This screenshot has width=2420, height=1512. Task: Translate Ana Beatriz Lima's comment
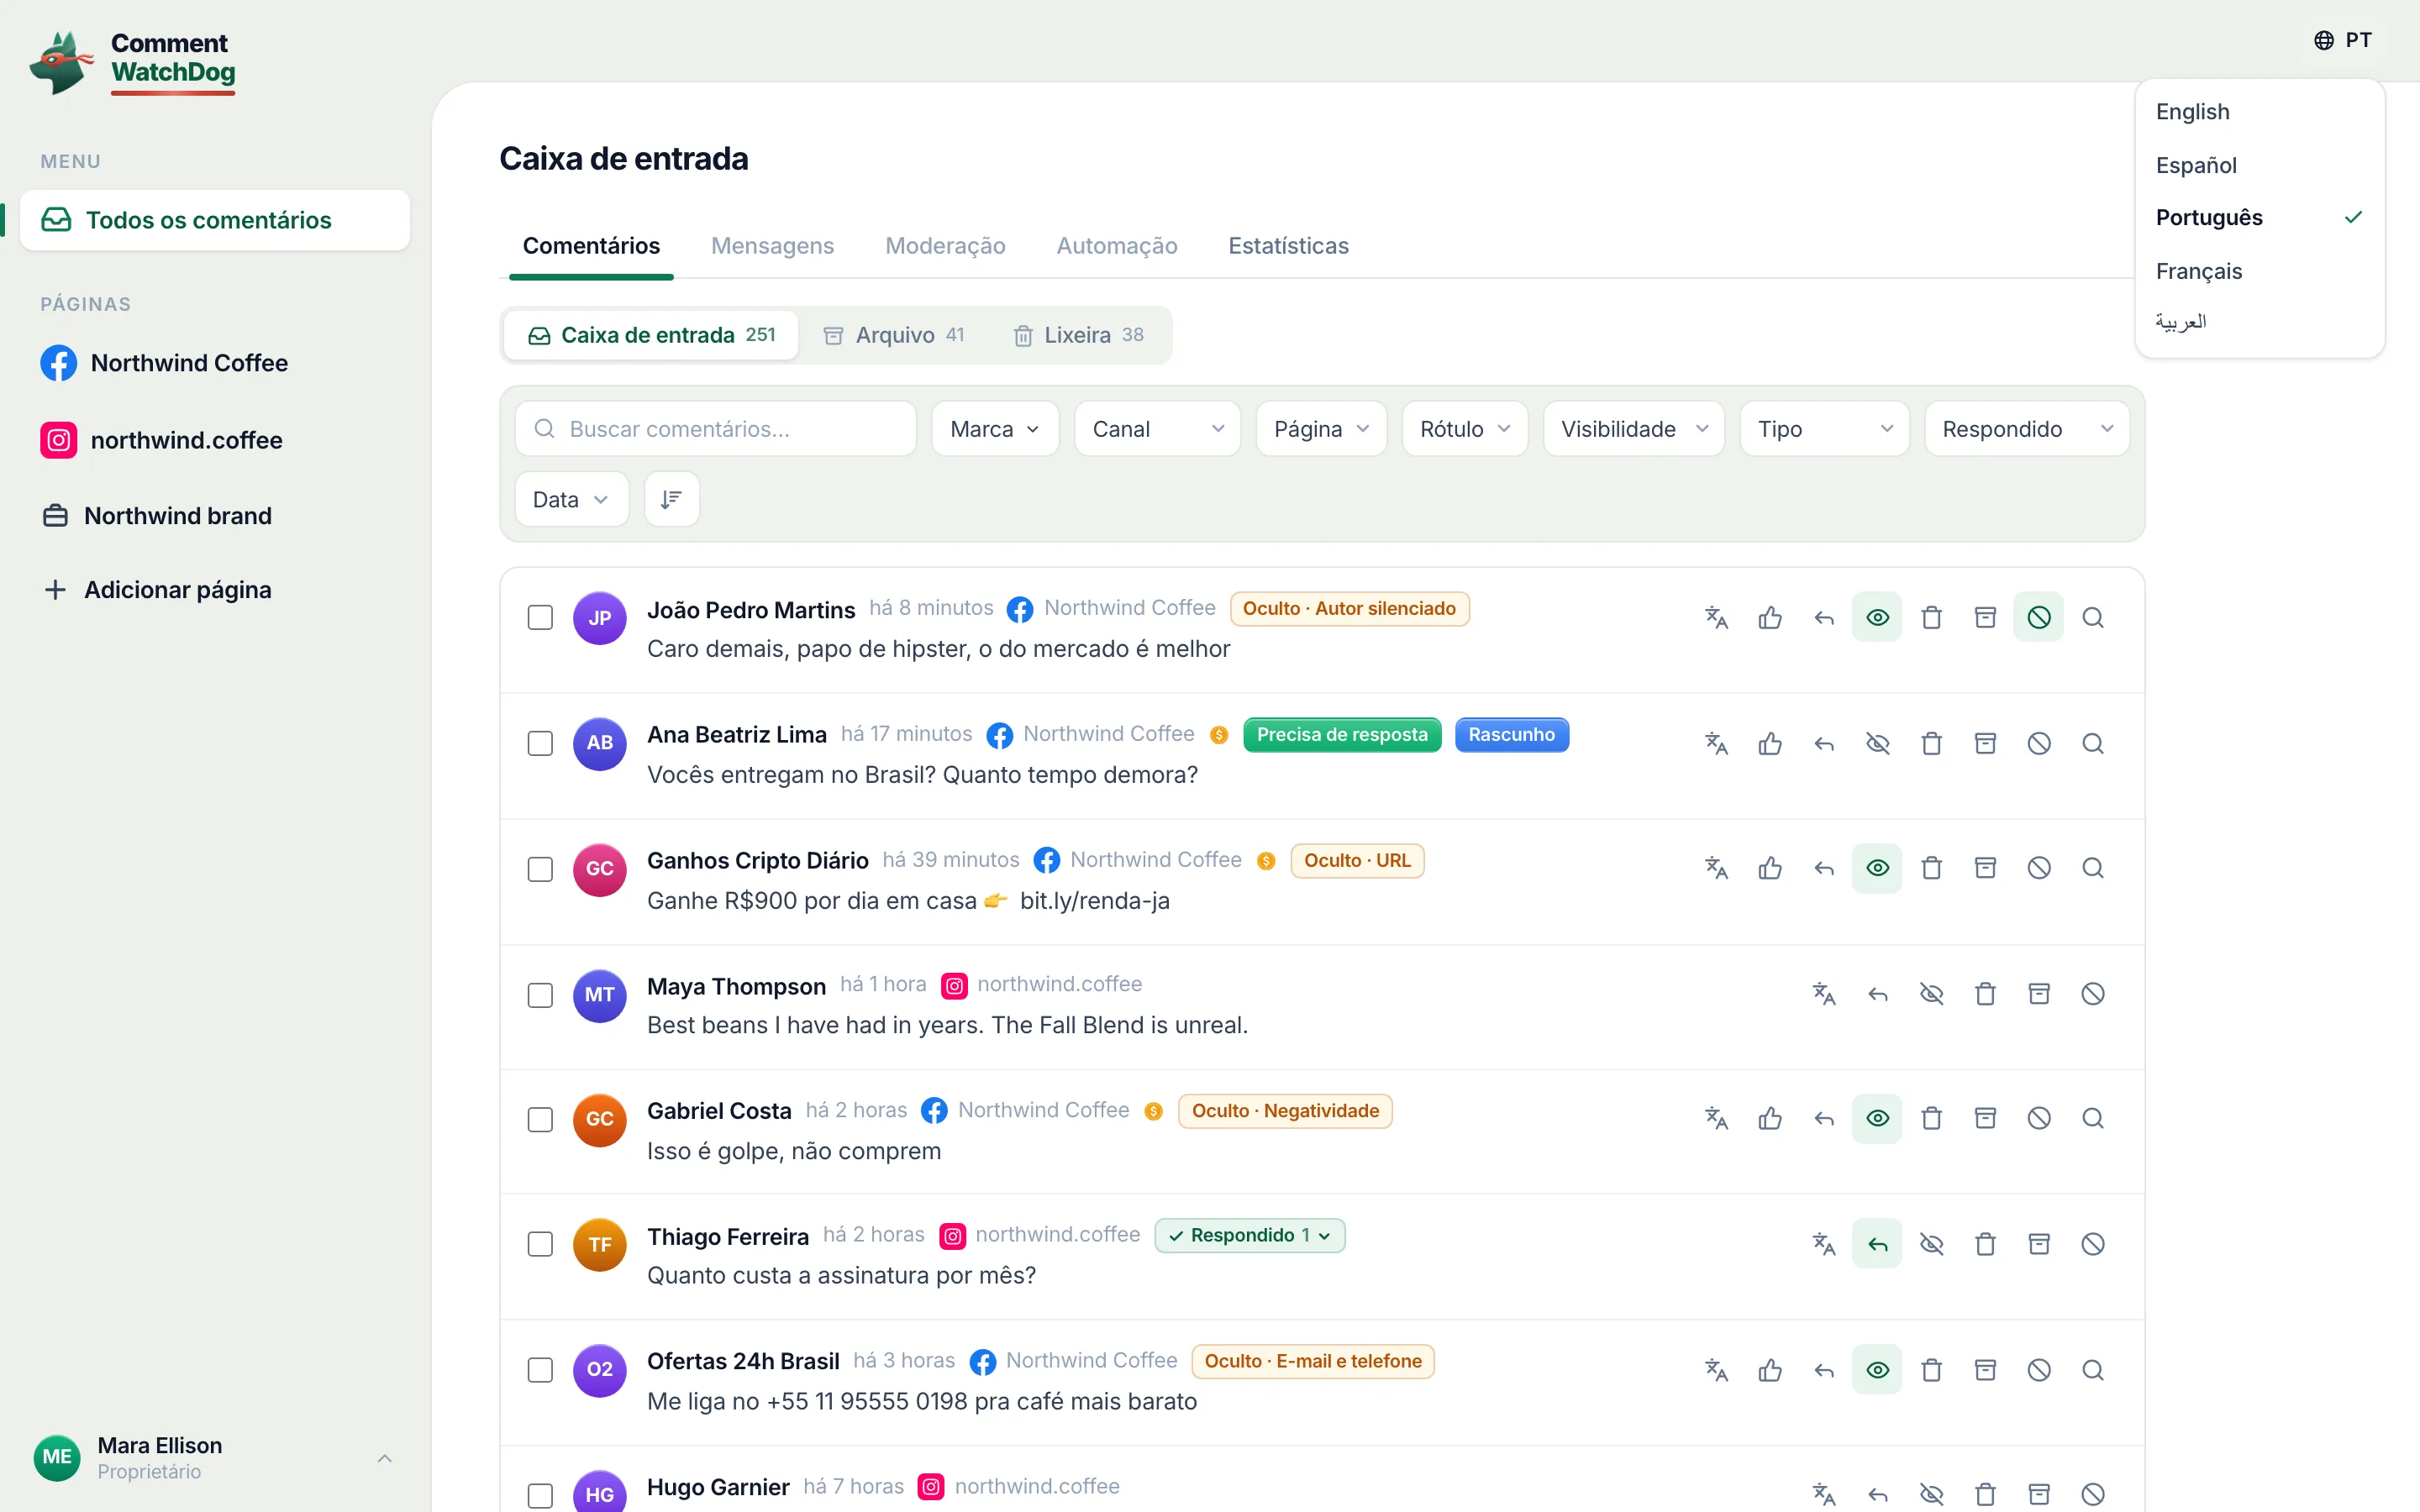tap(1716, 743)
